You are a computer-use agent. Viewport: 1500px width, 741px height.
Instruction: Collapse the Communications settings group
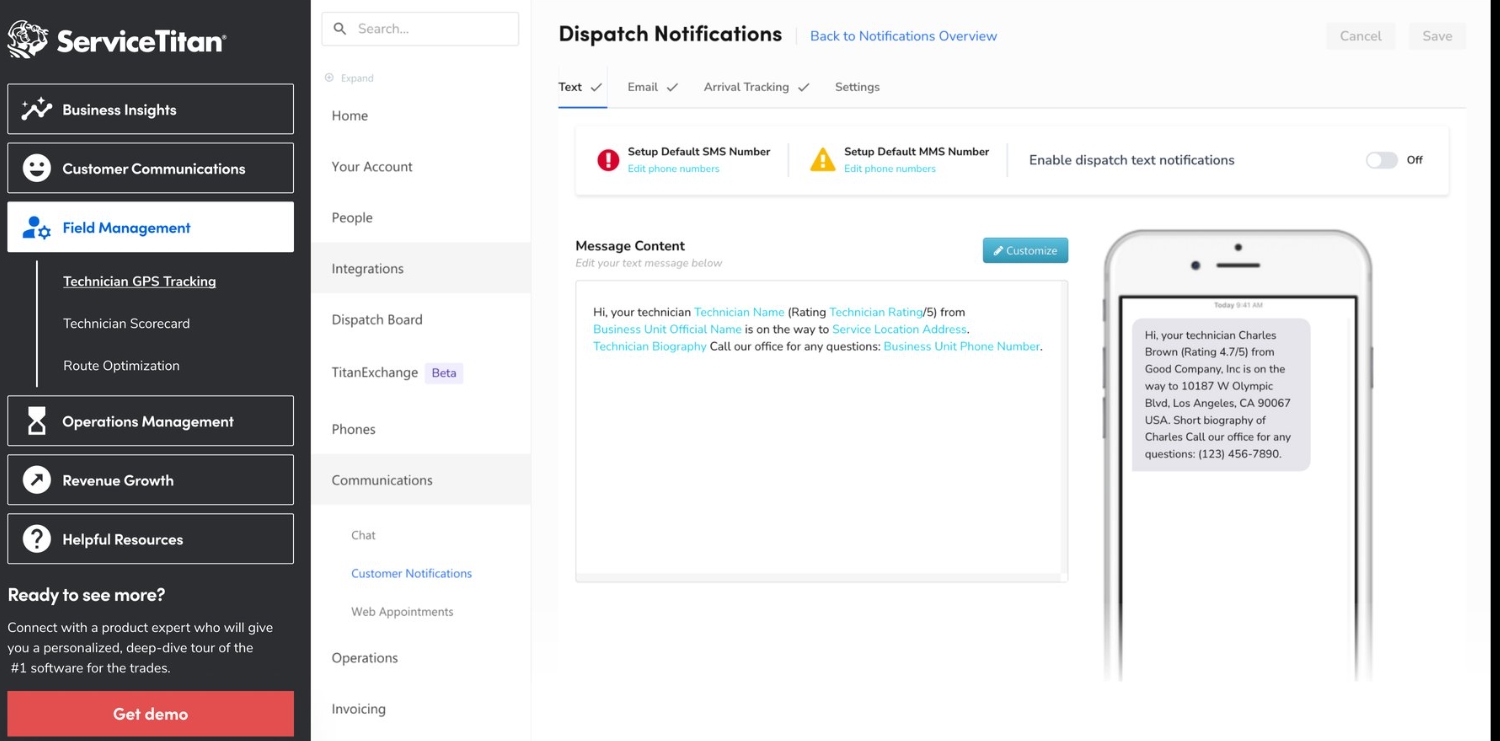(421, 480)
